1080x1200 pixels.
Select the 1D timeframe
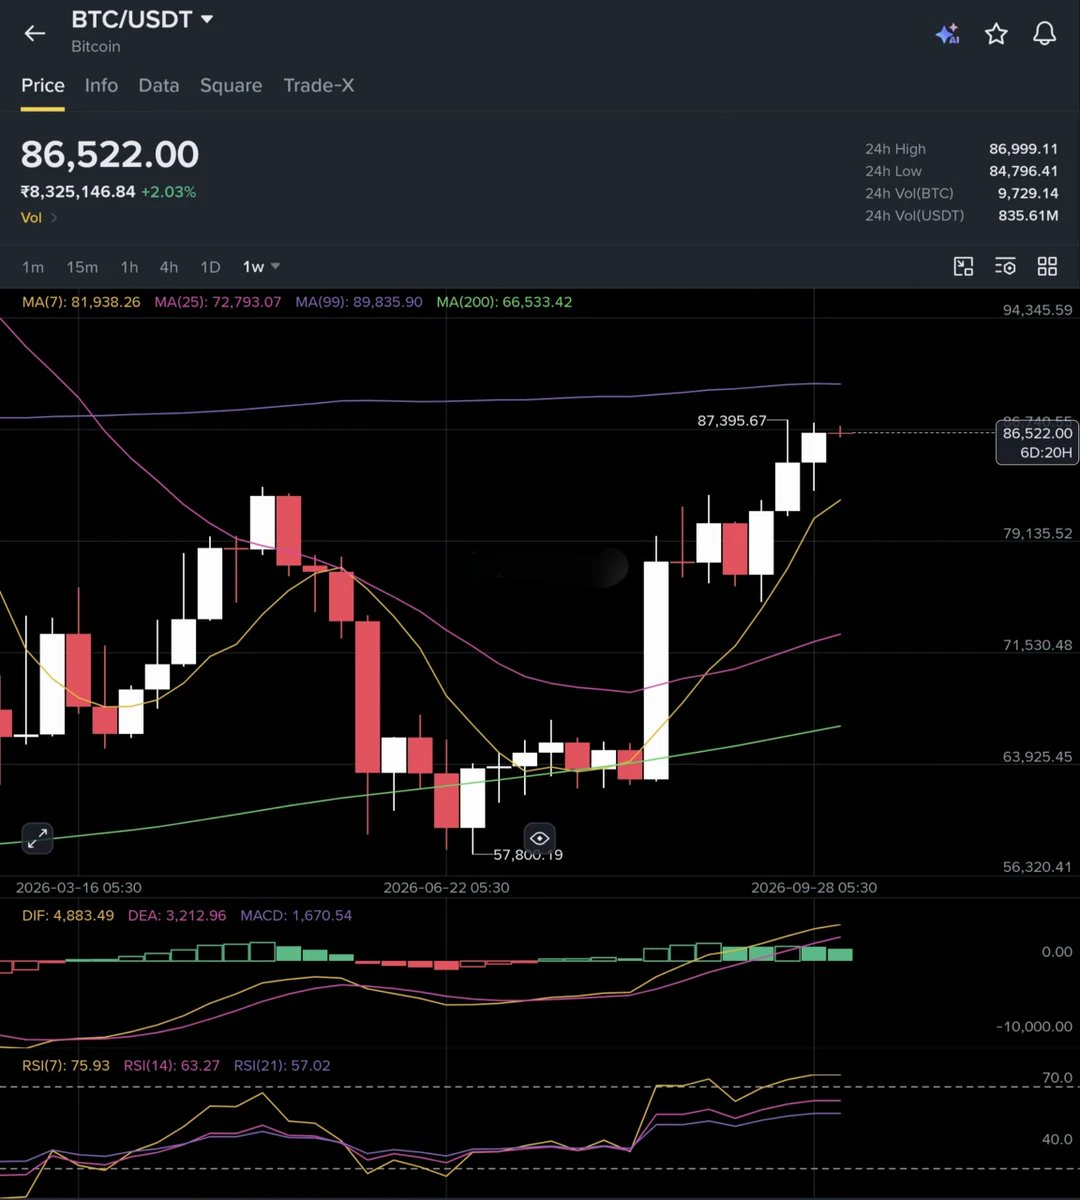210,267
